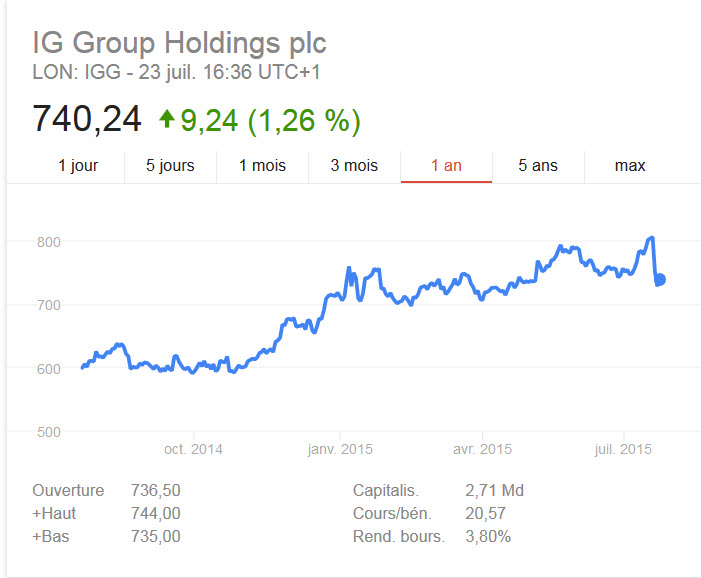This screenshot has width=701, height=578.
Task: Select the 1 jour time range tab
Action: point(78,165)
